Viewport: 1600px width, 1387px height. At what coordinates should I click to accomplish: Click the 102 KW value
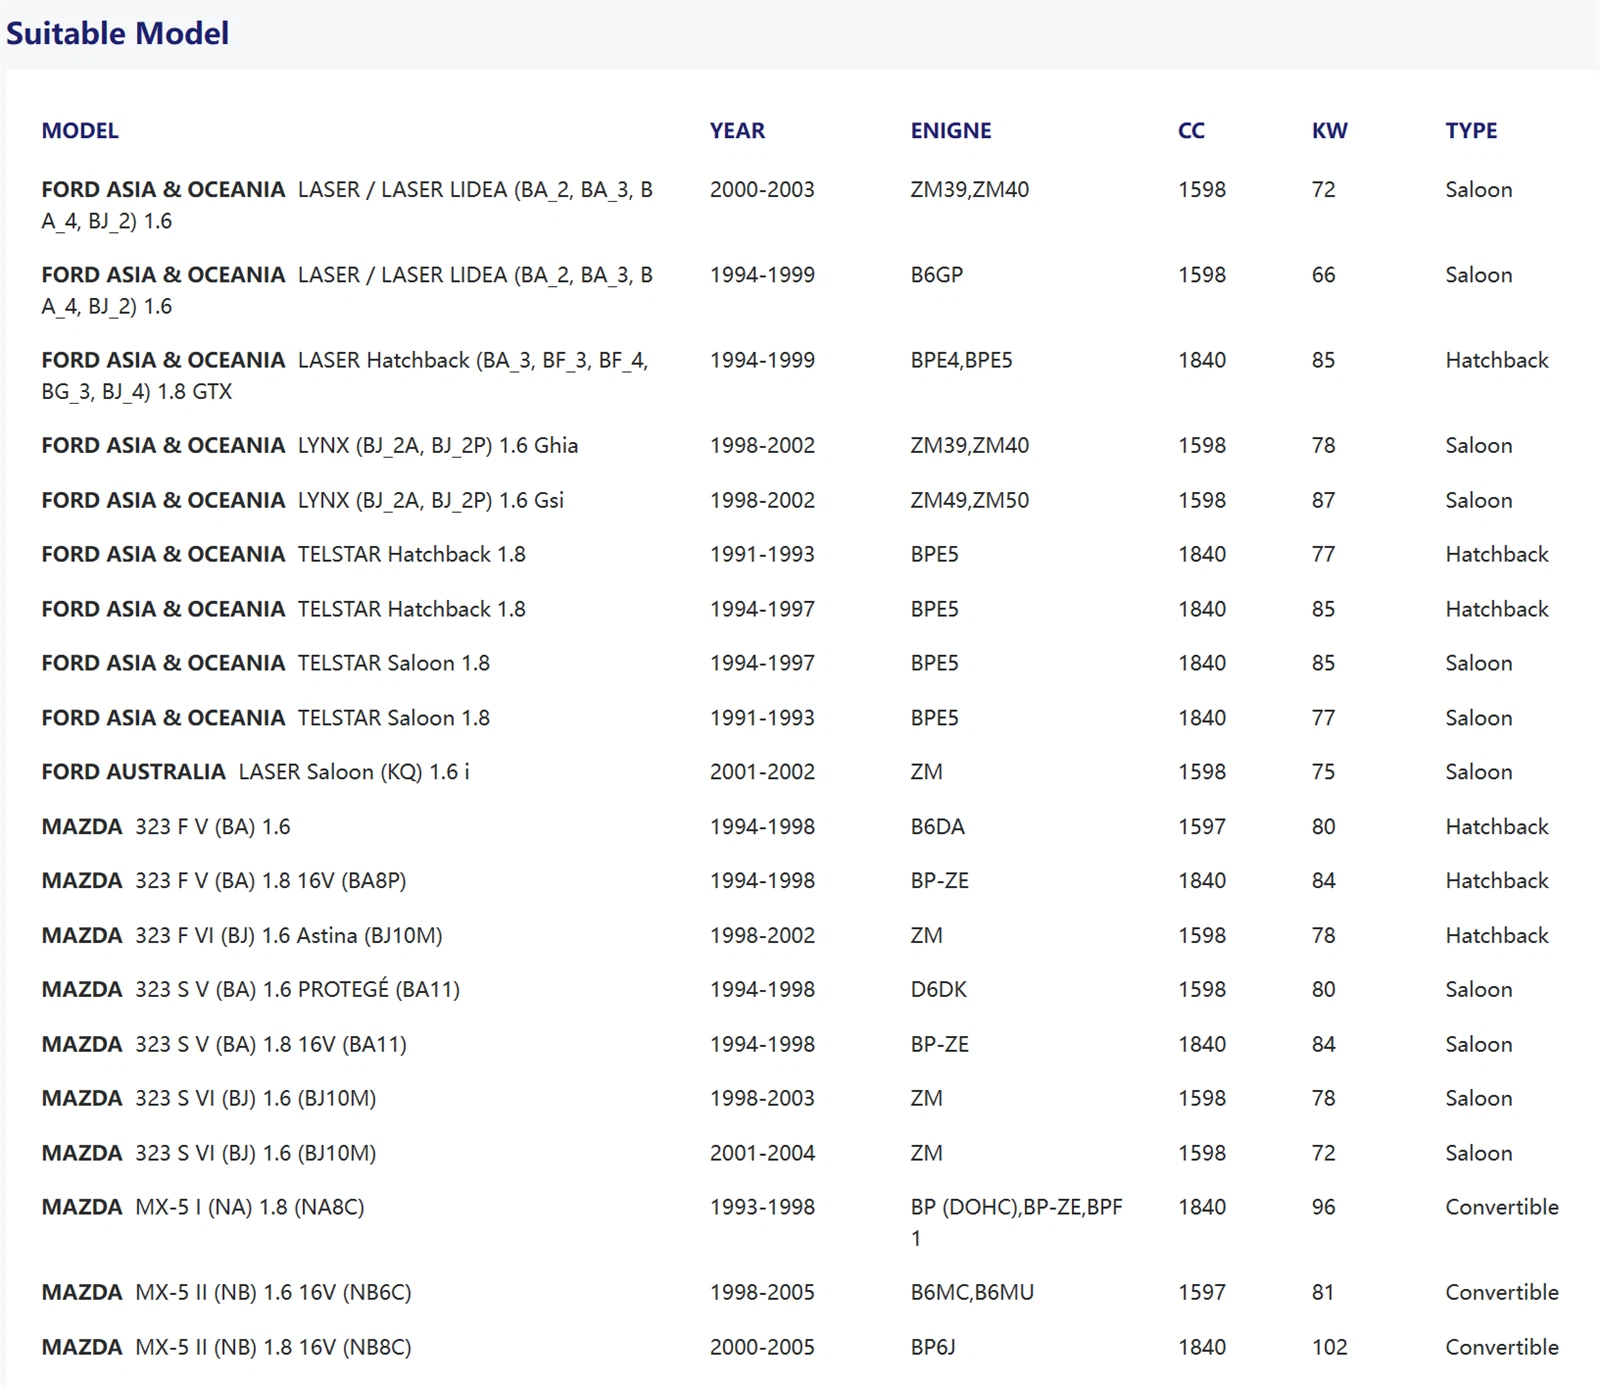point(1329,1347)
